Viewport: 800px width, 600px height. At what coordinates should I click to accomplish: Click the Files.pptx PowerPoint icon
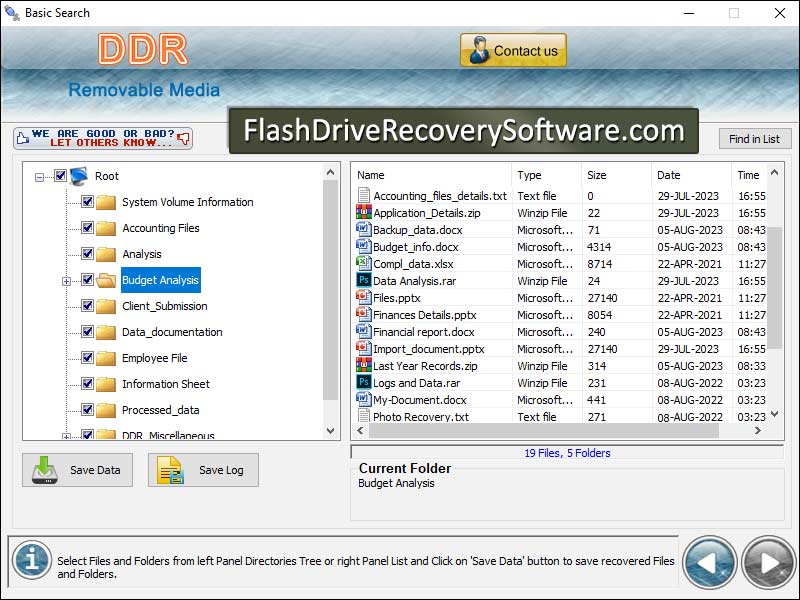pyautogui.click(x=364, y=297)
